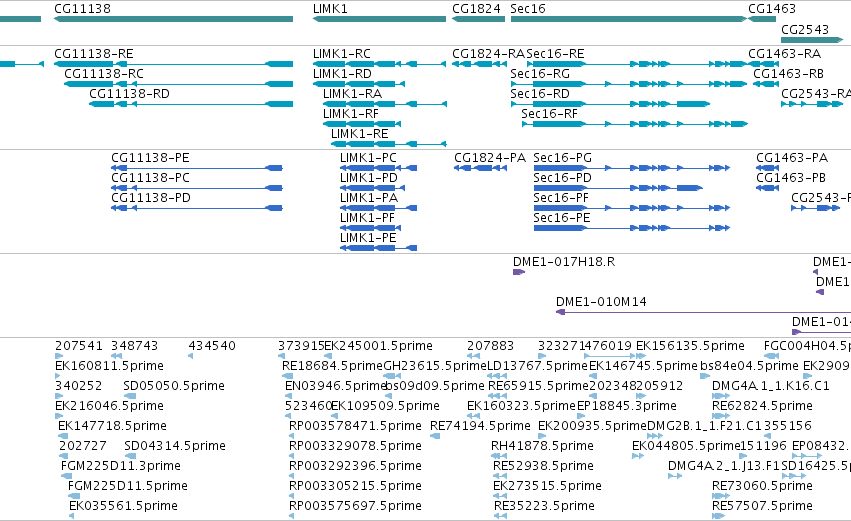Click EST RP003305215.5prime label
The width and height of the screenshot is (851, 521).
[x=355, y=486]
